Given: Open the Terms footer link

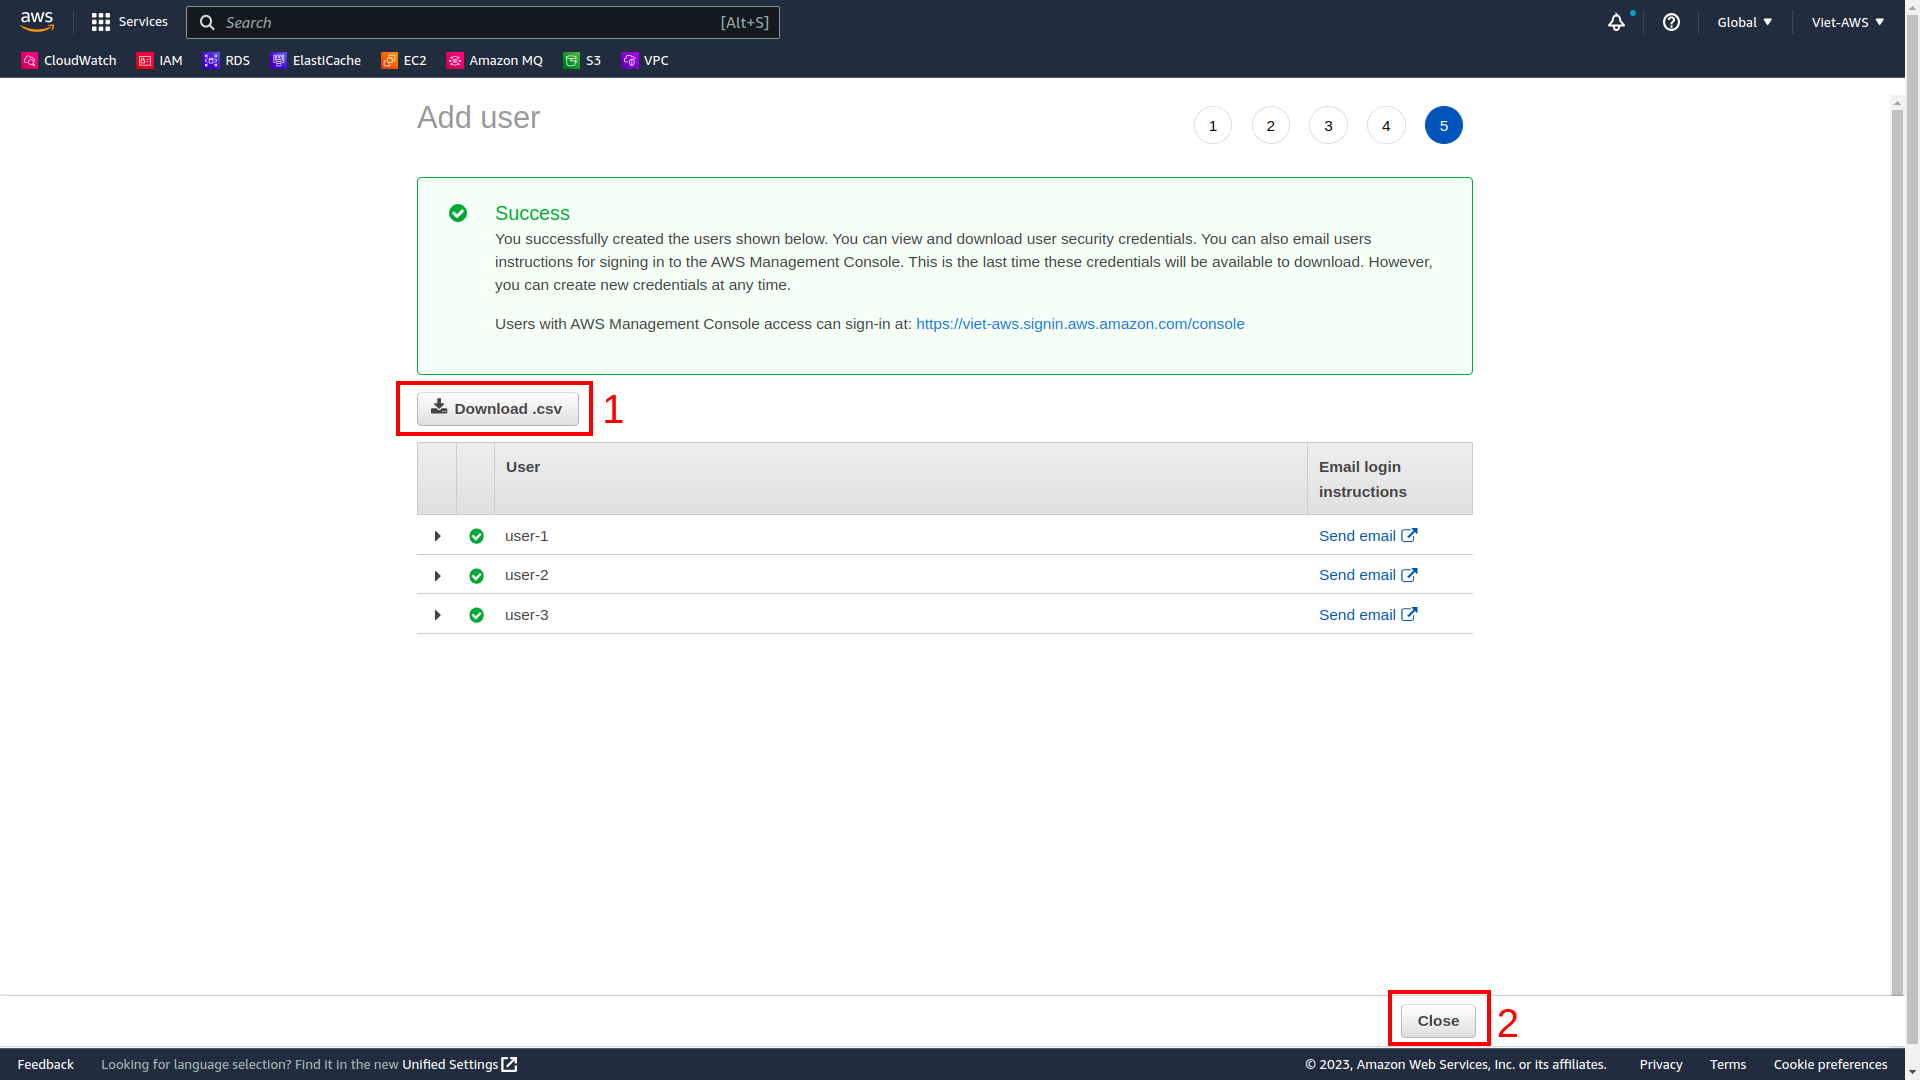Looking at the screenshot, I should 1728,1065.
